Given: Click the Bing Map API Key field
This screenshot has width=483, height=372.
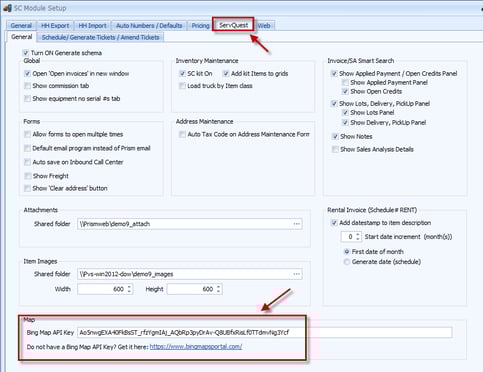Looking at the screenshot, I should [x=265, y=333].
